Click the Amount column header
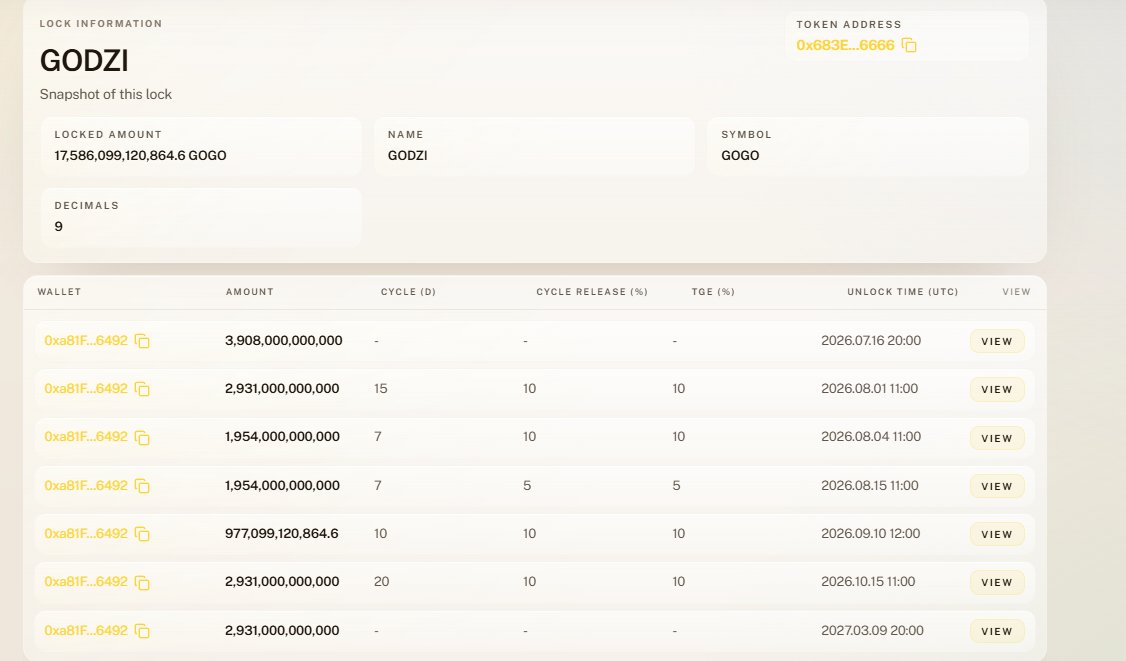Image resolution: width=1126 pixels, height=661 pixels. coord(249,292)
